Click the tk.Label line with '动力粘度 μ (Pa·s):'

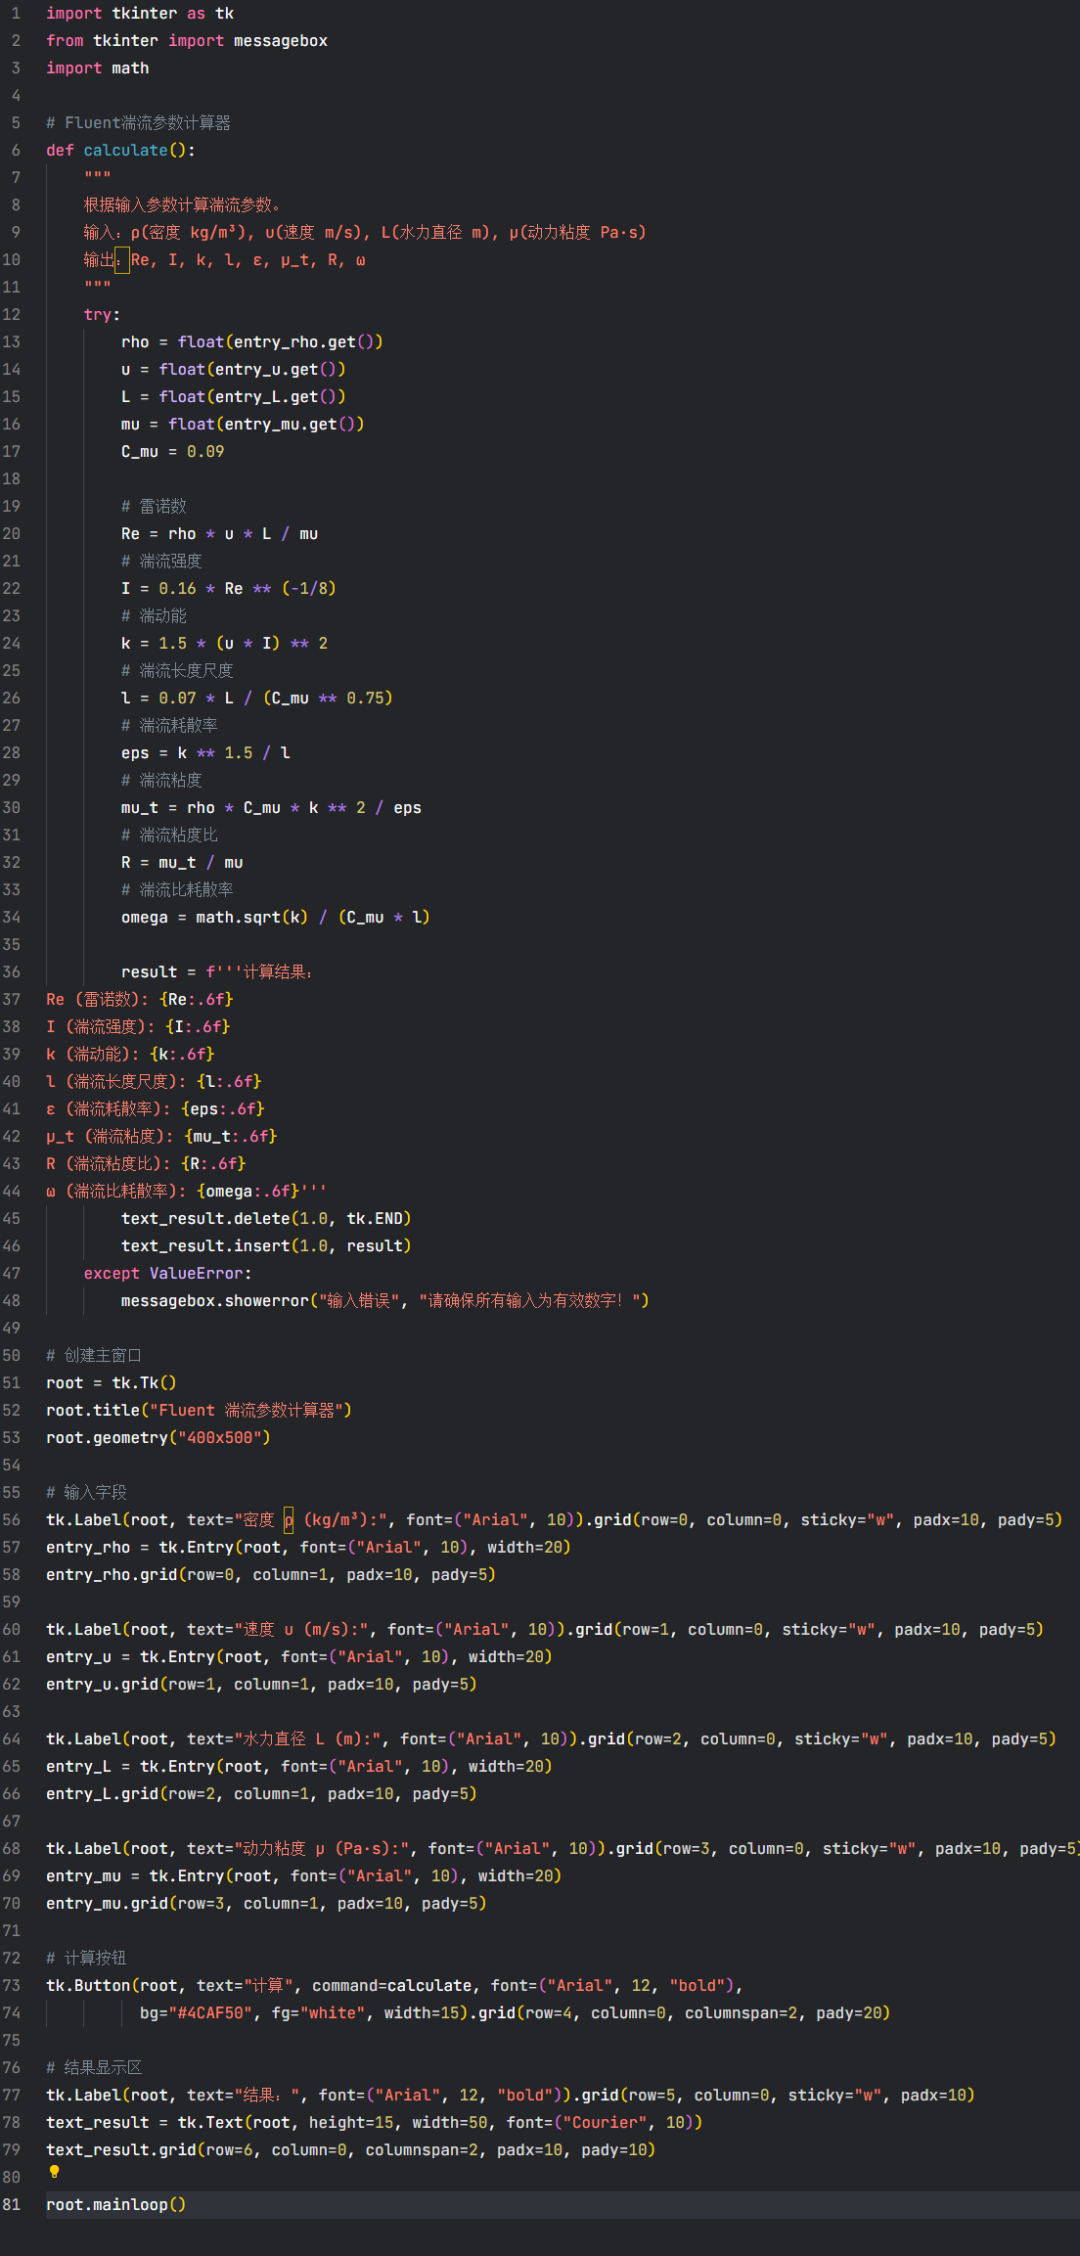pos(563,1849)
